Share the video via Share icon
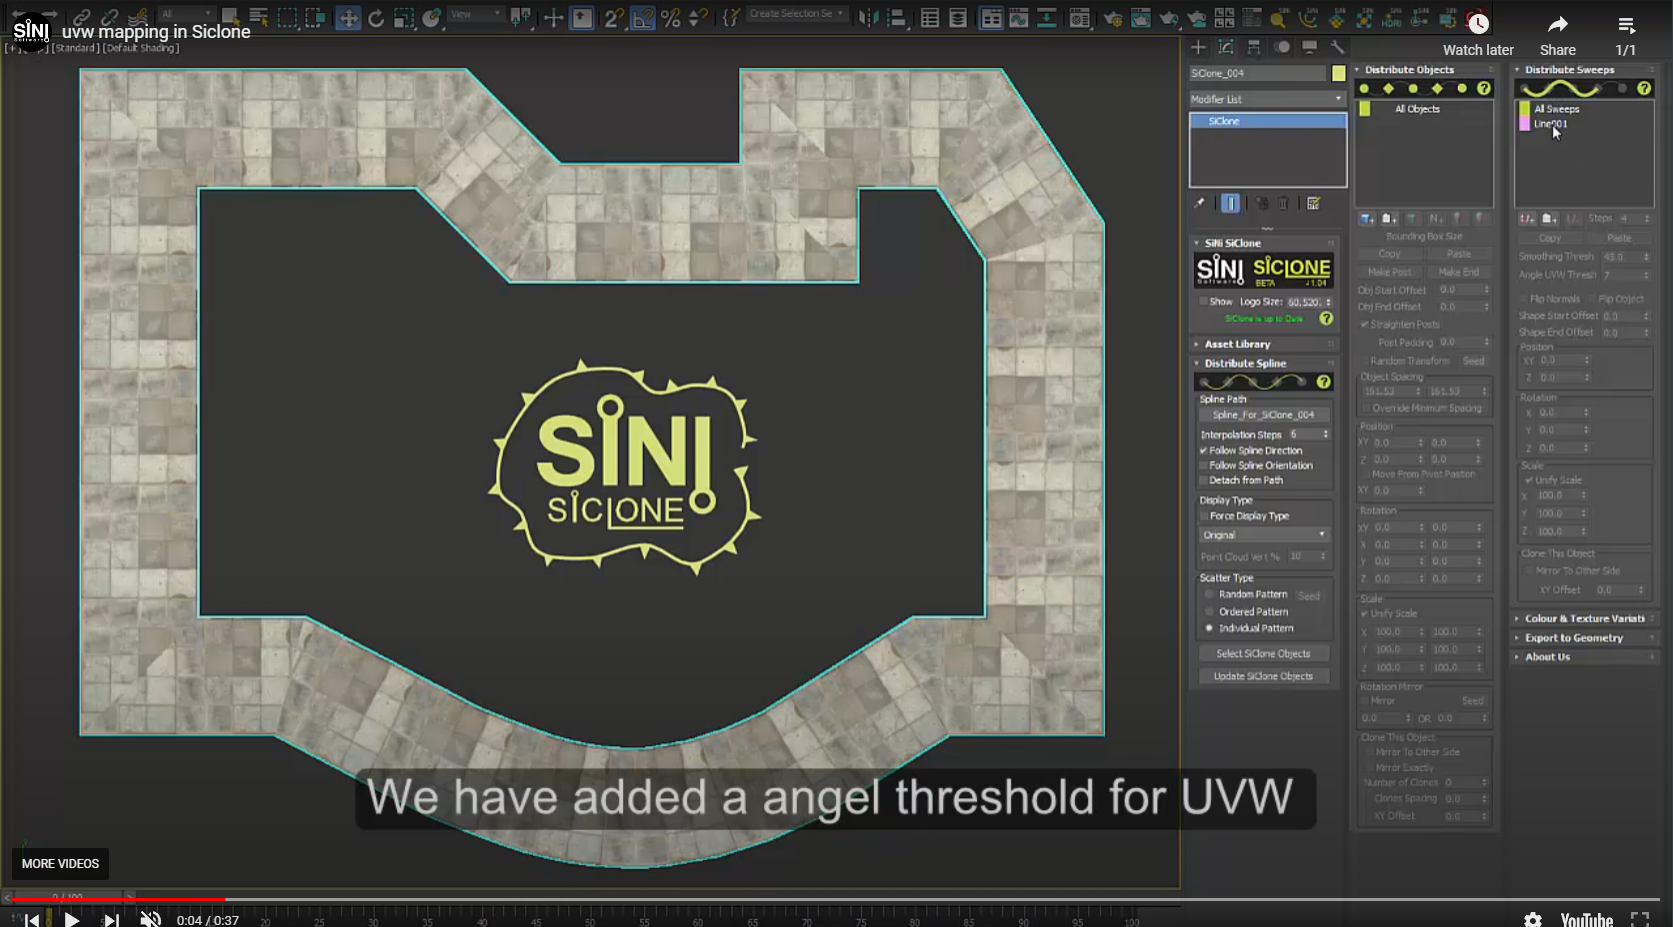Screen dimensions: 1673x927 coord(1558,24)
